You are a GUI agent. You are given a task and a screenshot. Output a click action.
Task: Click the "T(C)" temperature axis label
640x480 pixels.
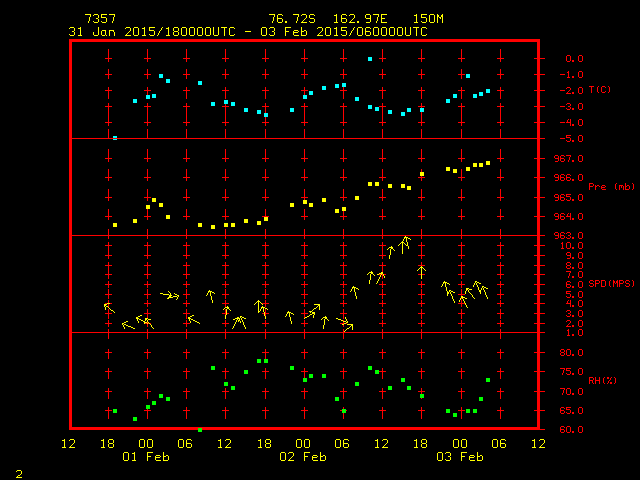click(599, 90)
